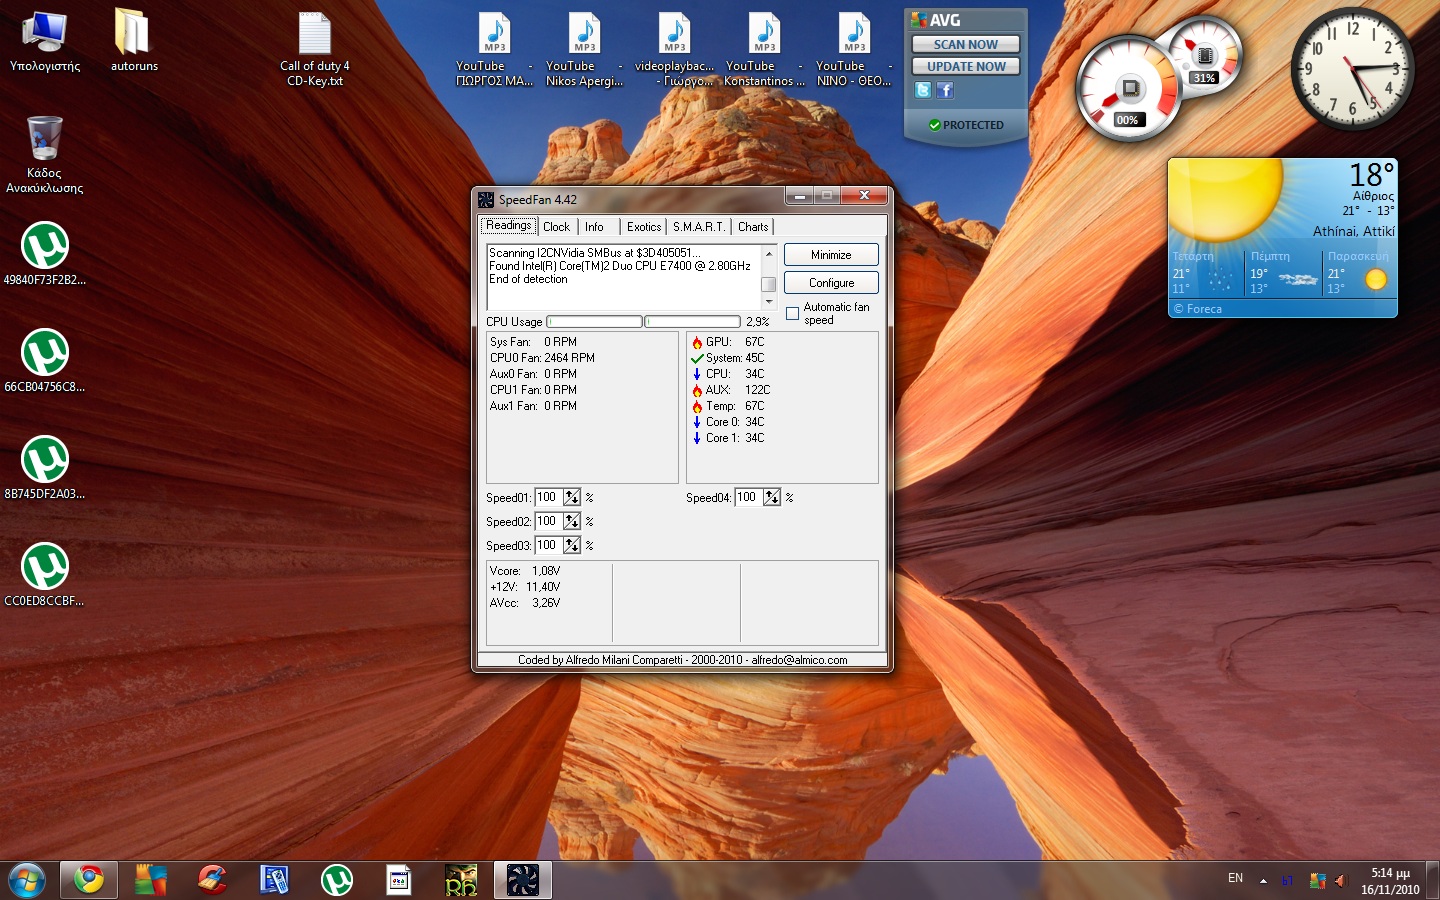1440x900 pixels.
Task: Open Google Chrome from the taskbar
Action: [x=89, y=880]
